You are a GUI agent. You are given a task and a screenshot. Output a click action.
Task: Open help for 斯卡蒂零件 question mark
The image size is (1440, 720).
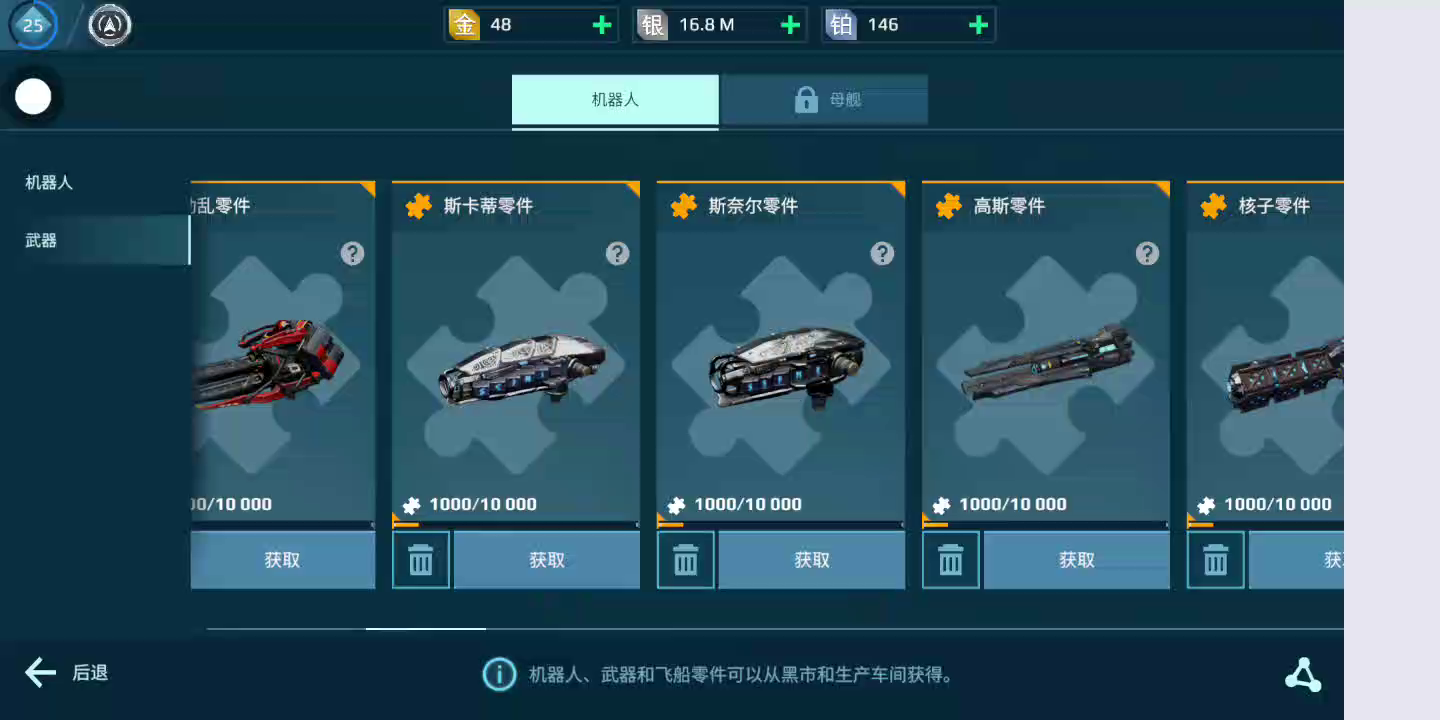(618, 253)
